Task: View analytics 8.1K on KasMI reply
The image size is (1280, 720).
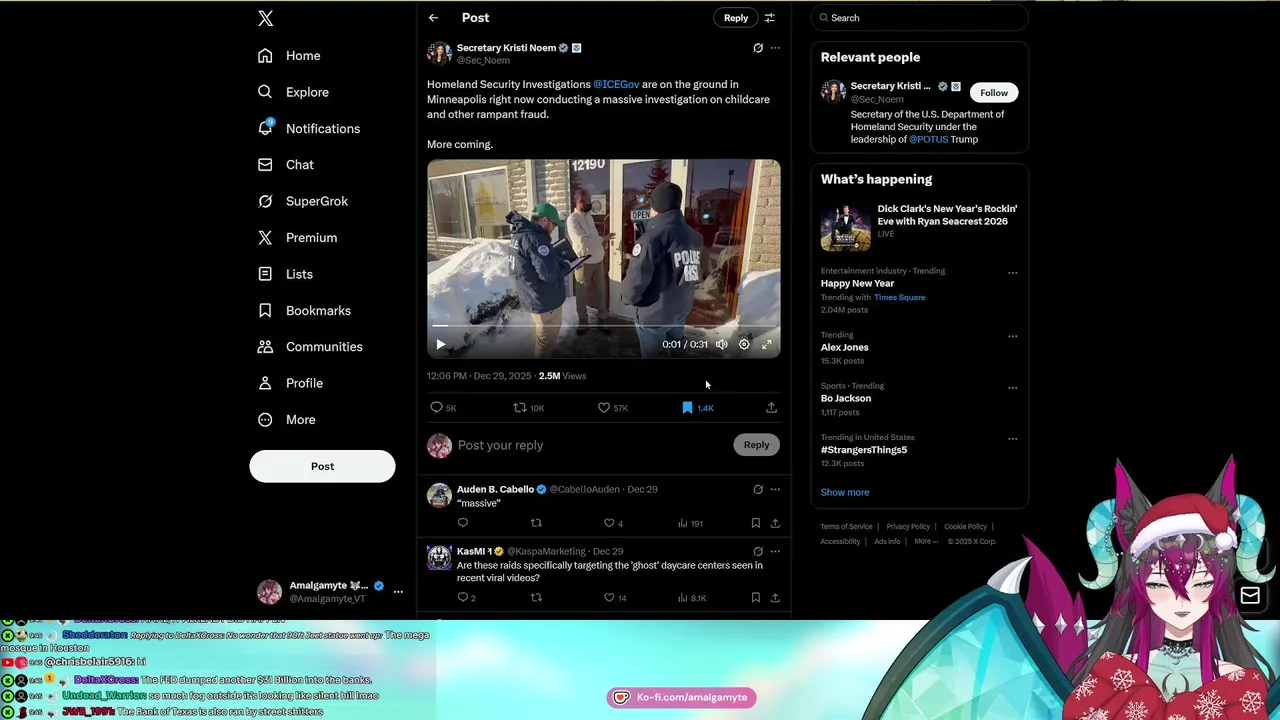Action: tap(692, 598)
